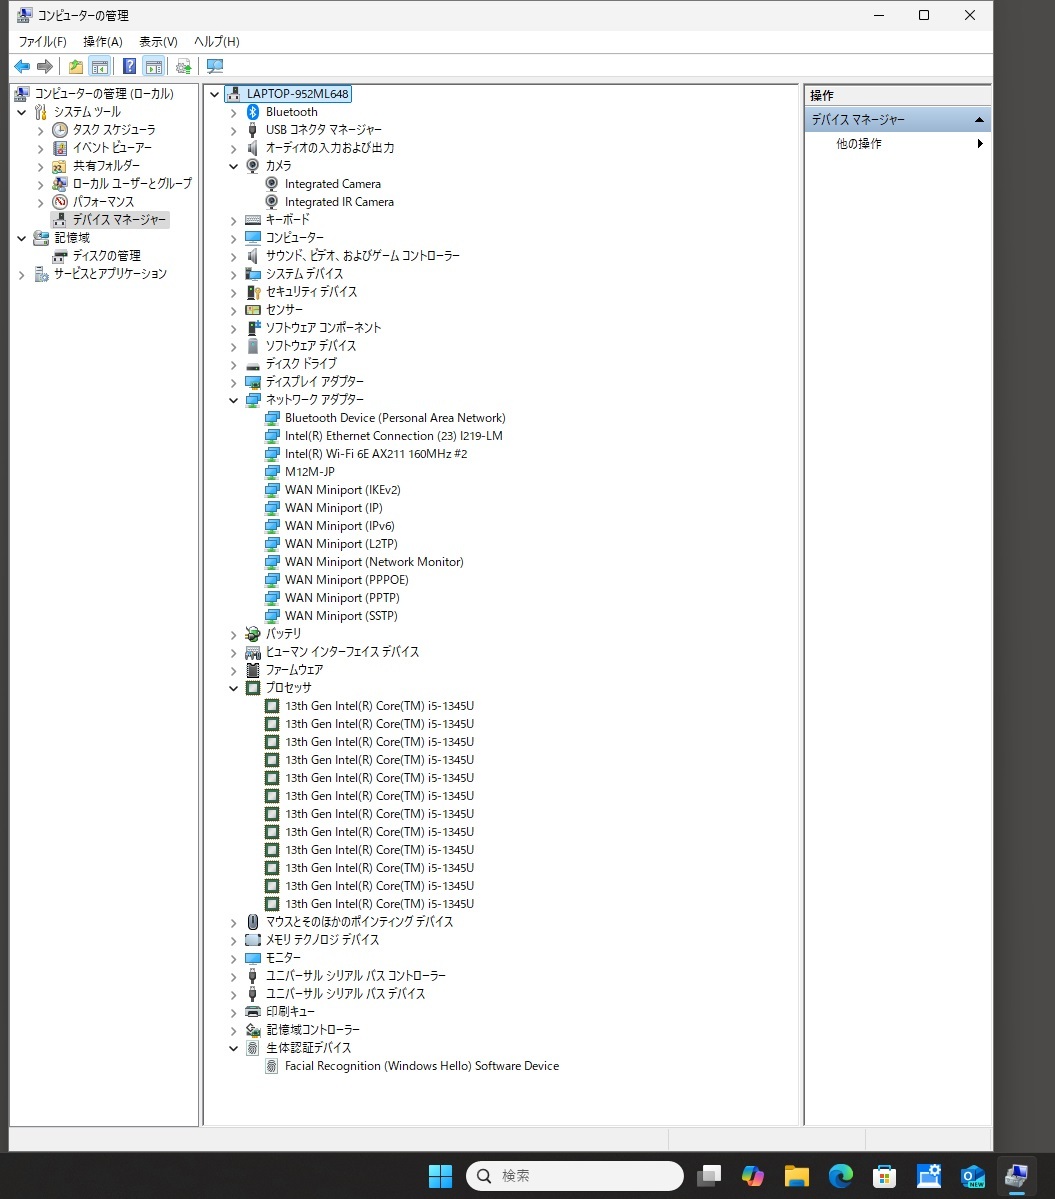This screenshot has width=1055, height=1199.
Task: Select the M12M-JP network adapter
Action: [x=310, y=472]
